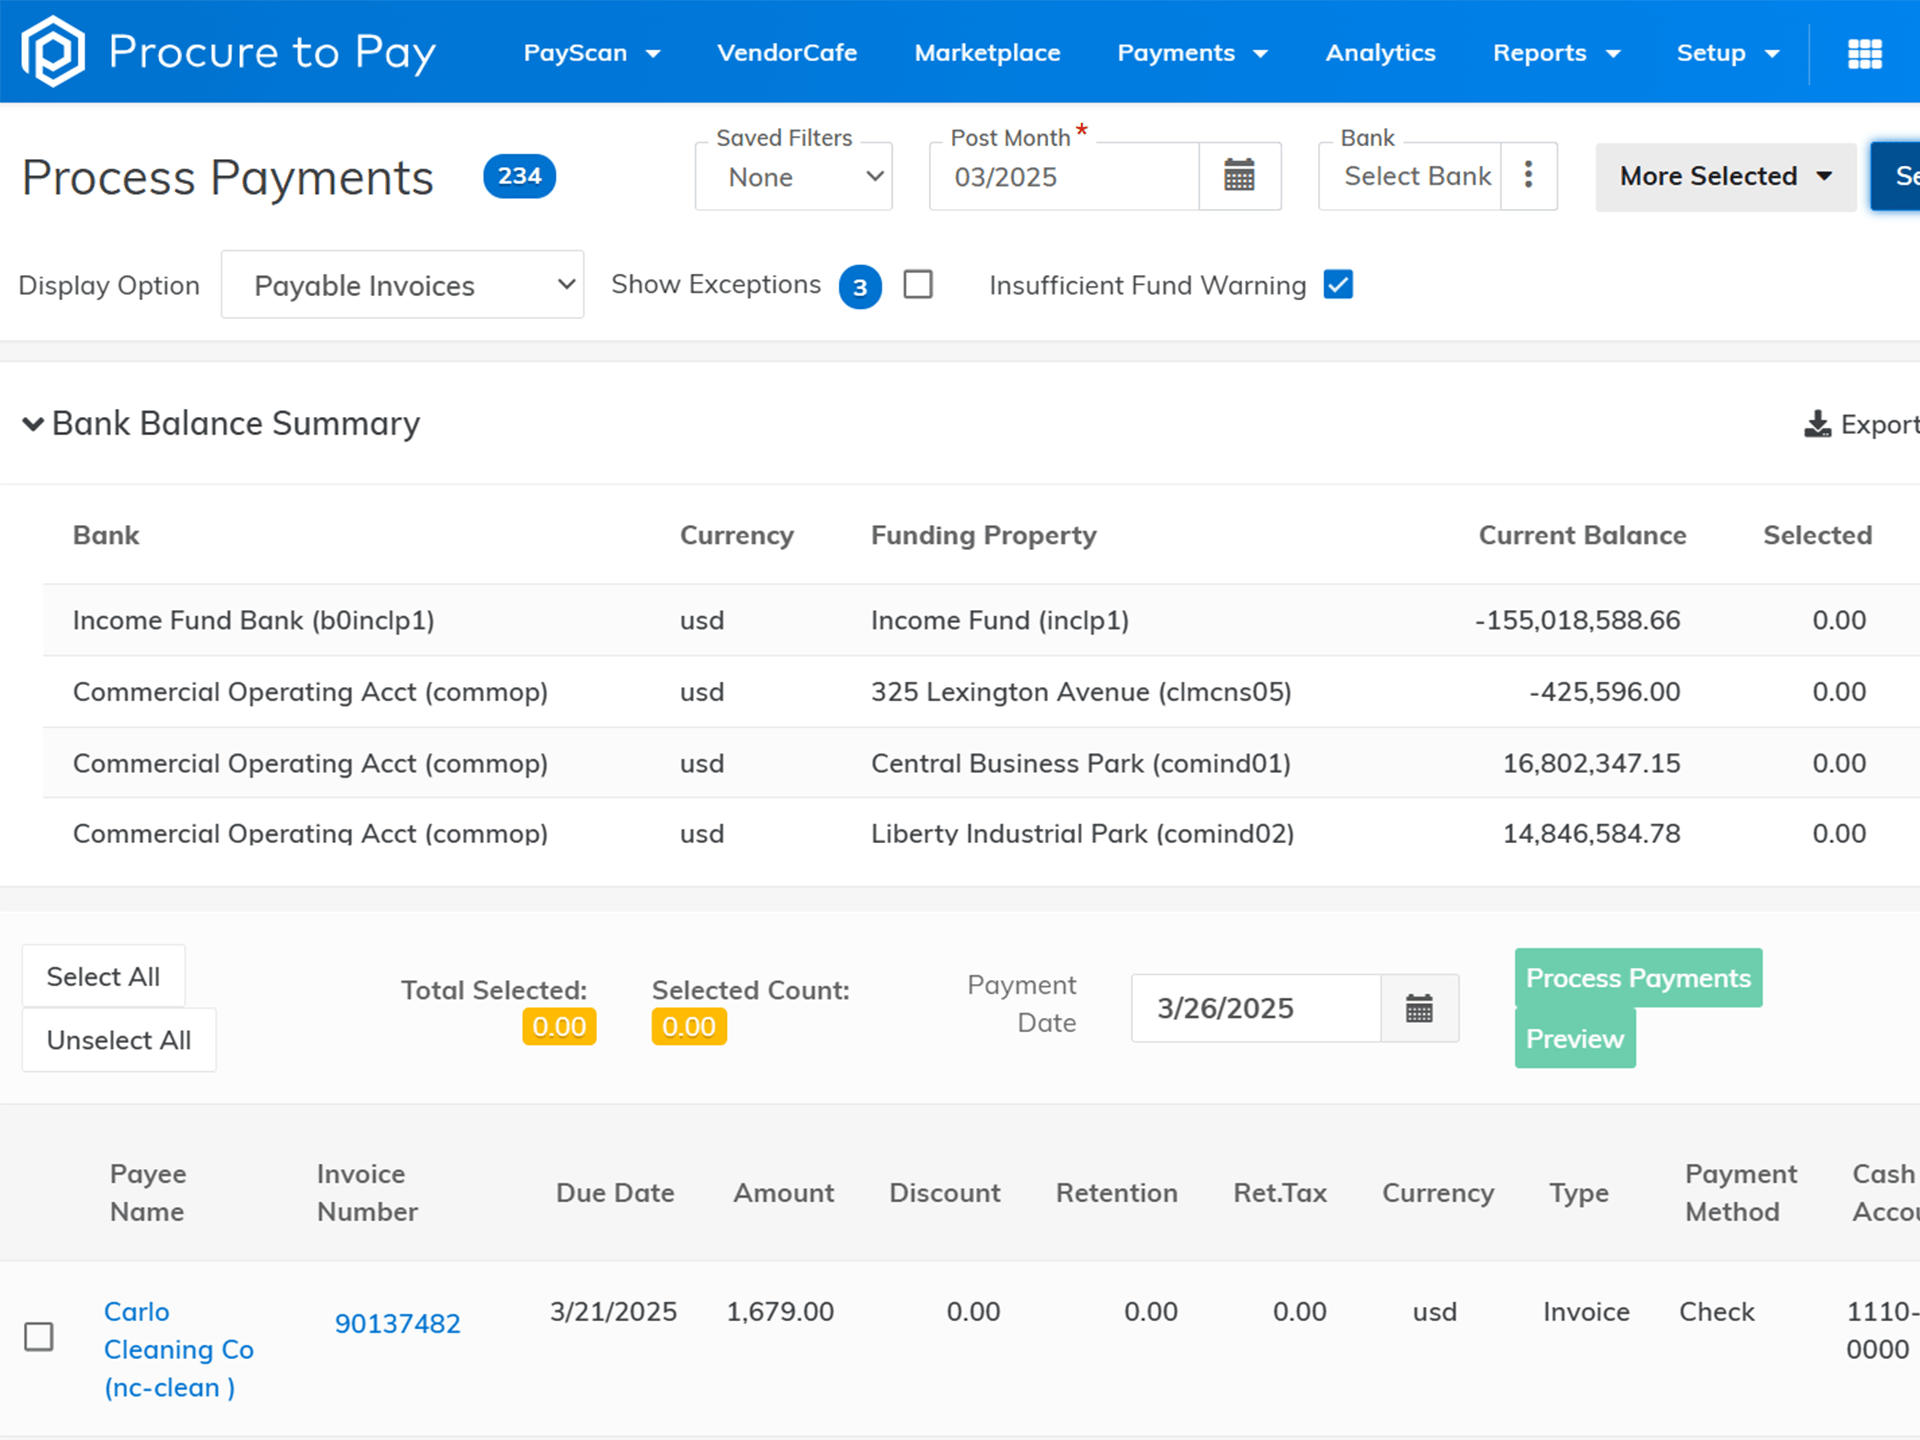Click the Show Exceptions count badge
Screen dimensions: 1920x1440
click(x=859, y=287)
